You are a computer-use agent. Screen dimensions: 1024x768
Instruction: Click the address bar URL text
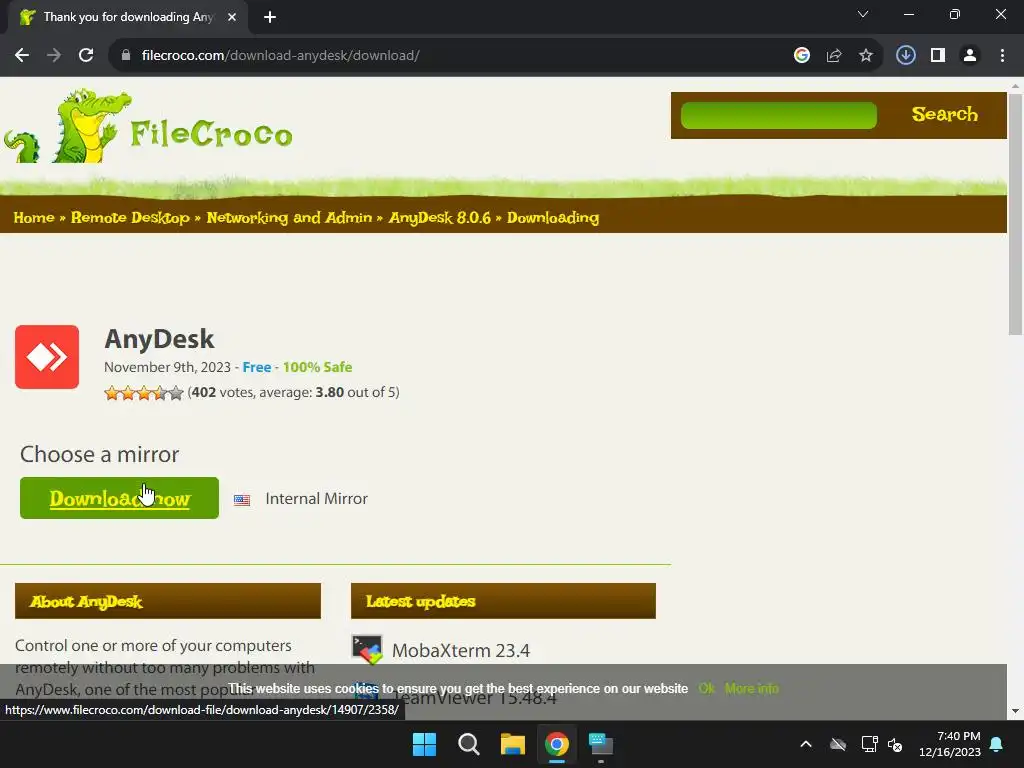[280, 56]
